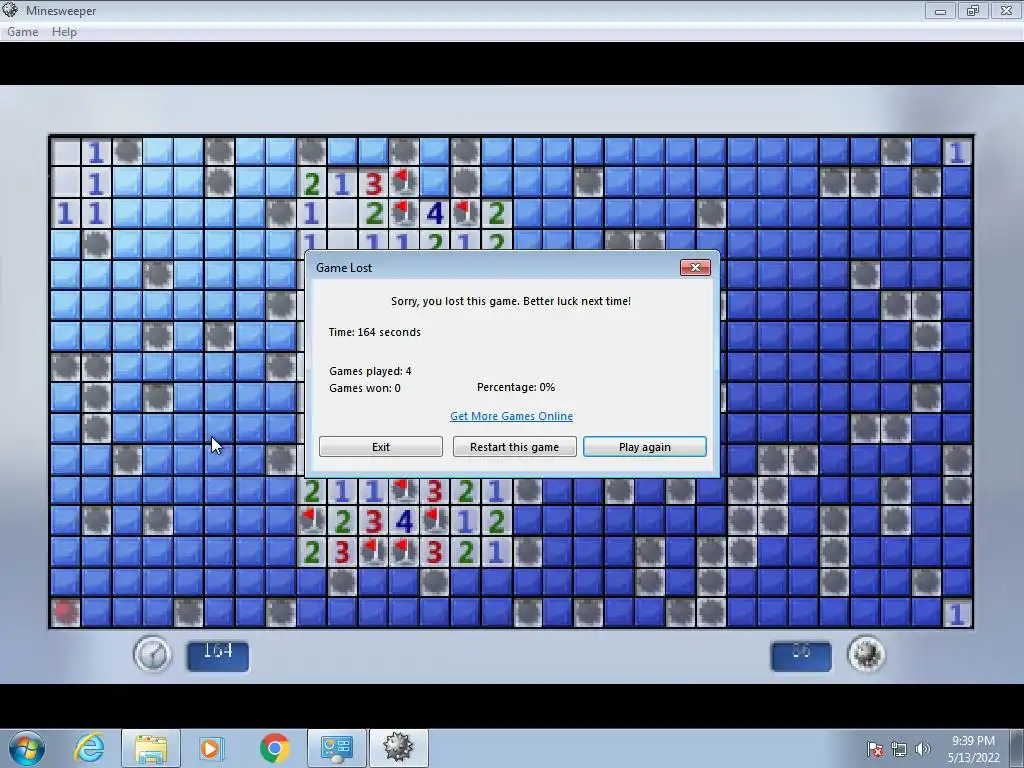Click the Sorry, you lost this game message
The image size is (1024, 768).
[x=511, y=301]
